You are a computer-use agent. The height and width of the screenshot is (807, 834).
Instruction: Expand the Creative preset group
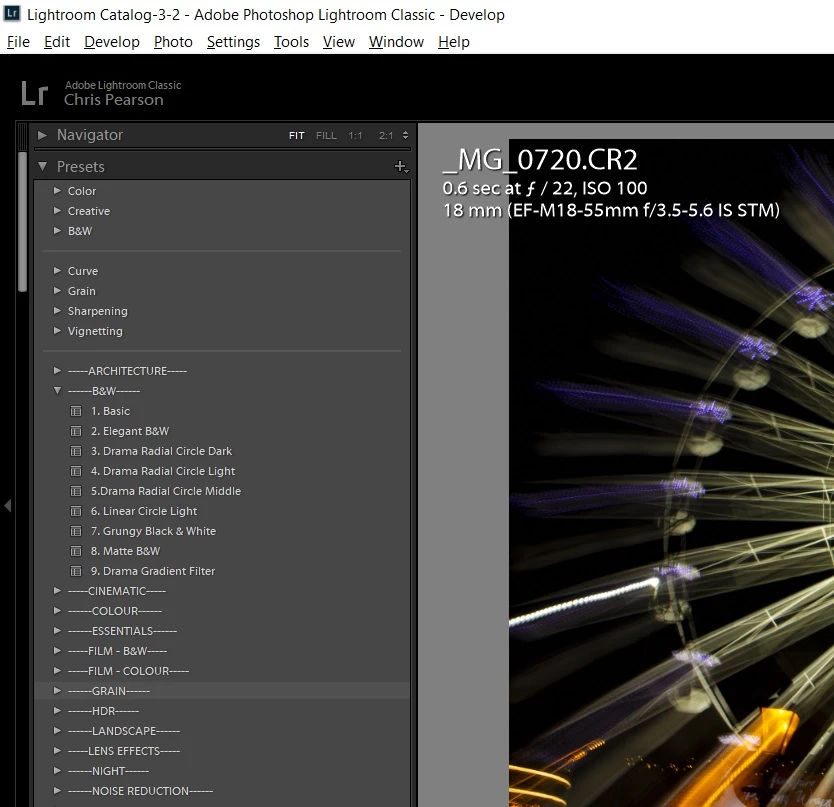(x=57, y=211)
